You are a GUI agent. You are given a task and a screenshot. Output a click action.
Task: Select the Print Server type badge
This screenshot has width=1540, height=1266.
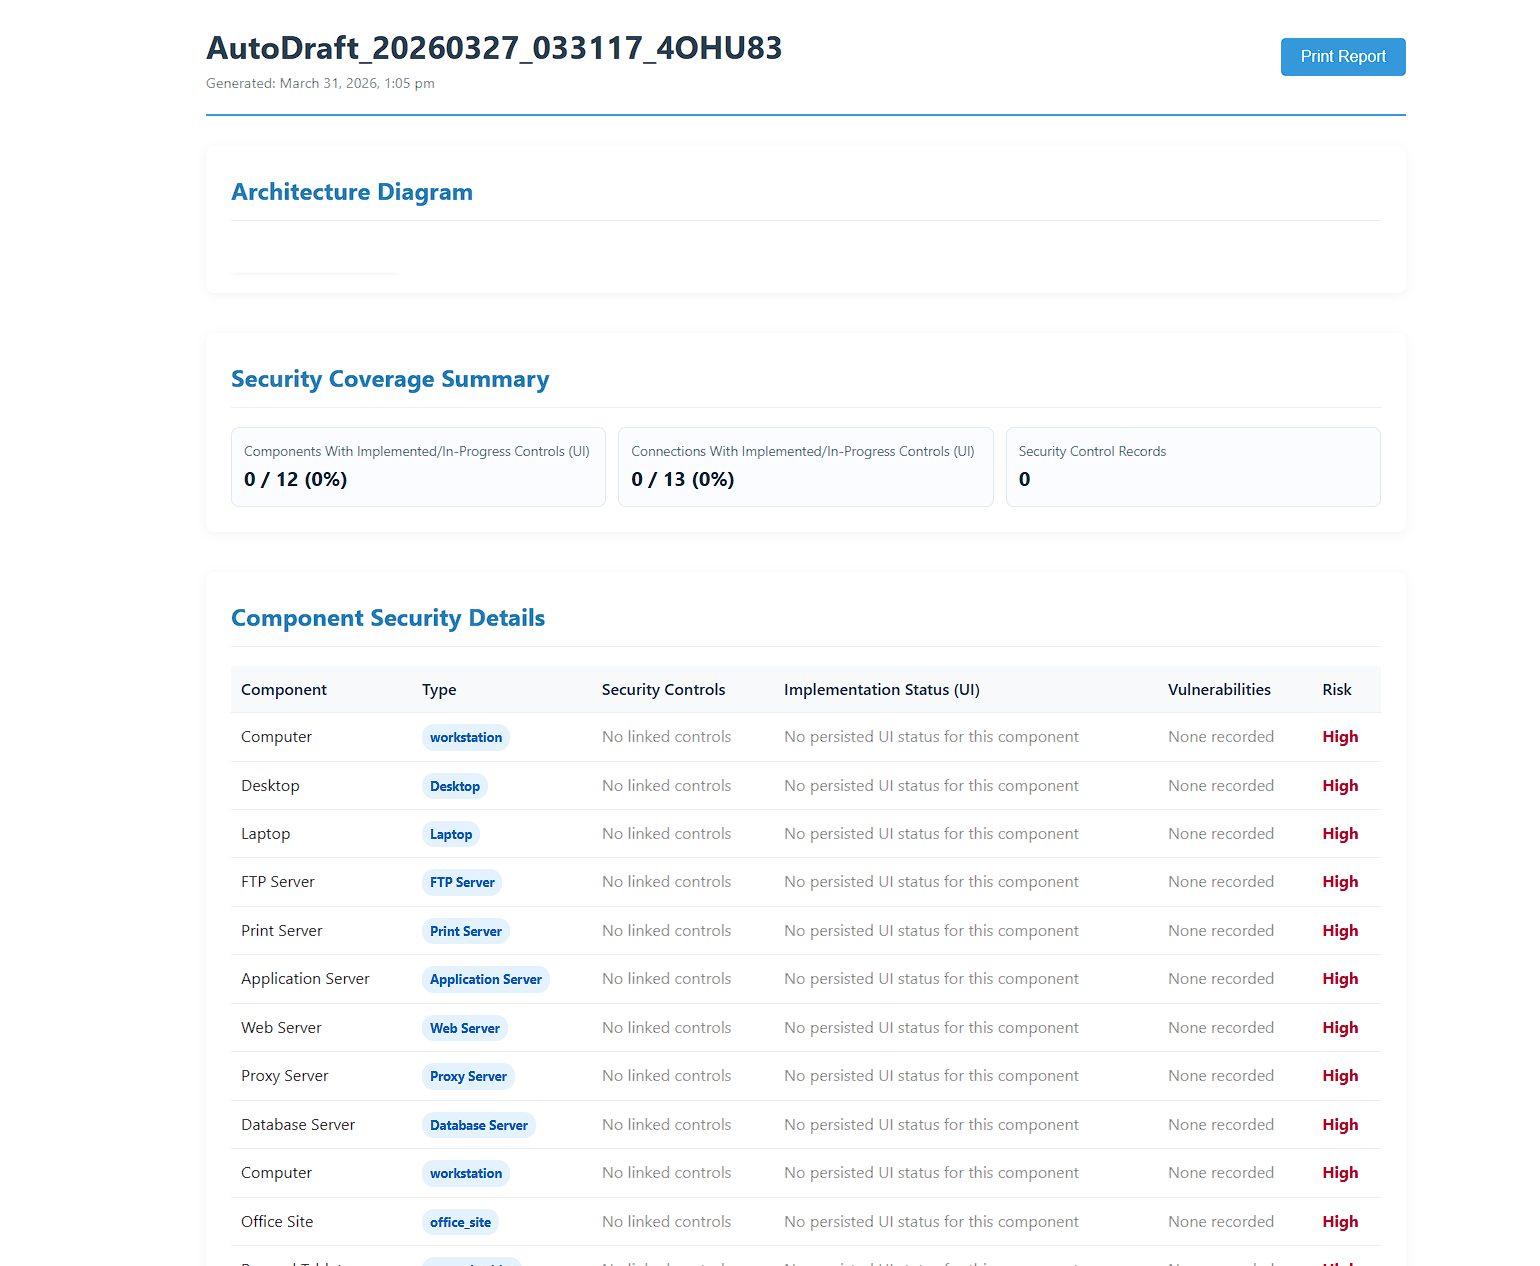[x=465, y=931]
